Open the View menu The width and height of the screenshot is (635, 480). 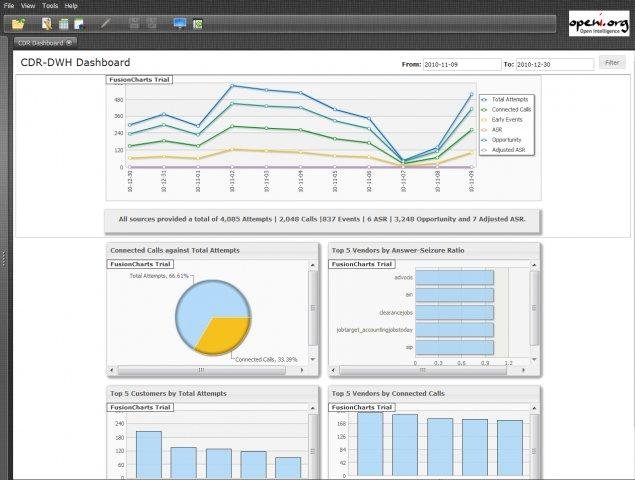coord(28,6)
